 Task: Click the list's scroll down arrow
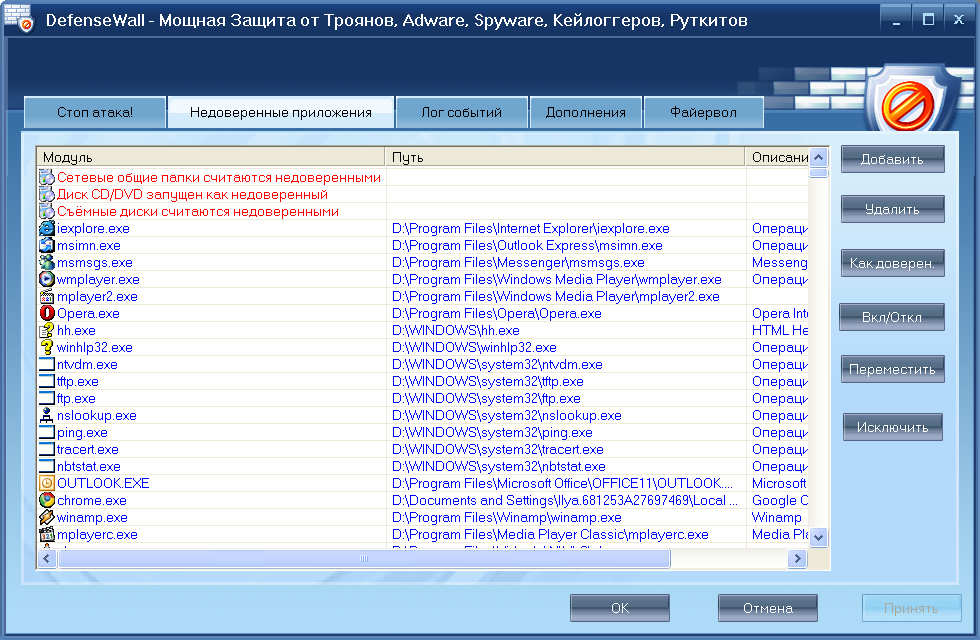[x=819, y=537]
